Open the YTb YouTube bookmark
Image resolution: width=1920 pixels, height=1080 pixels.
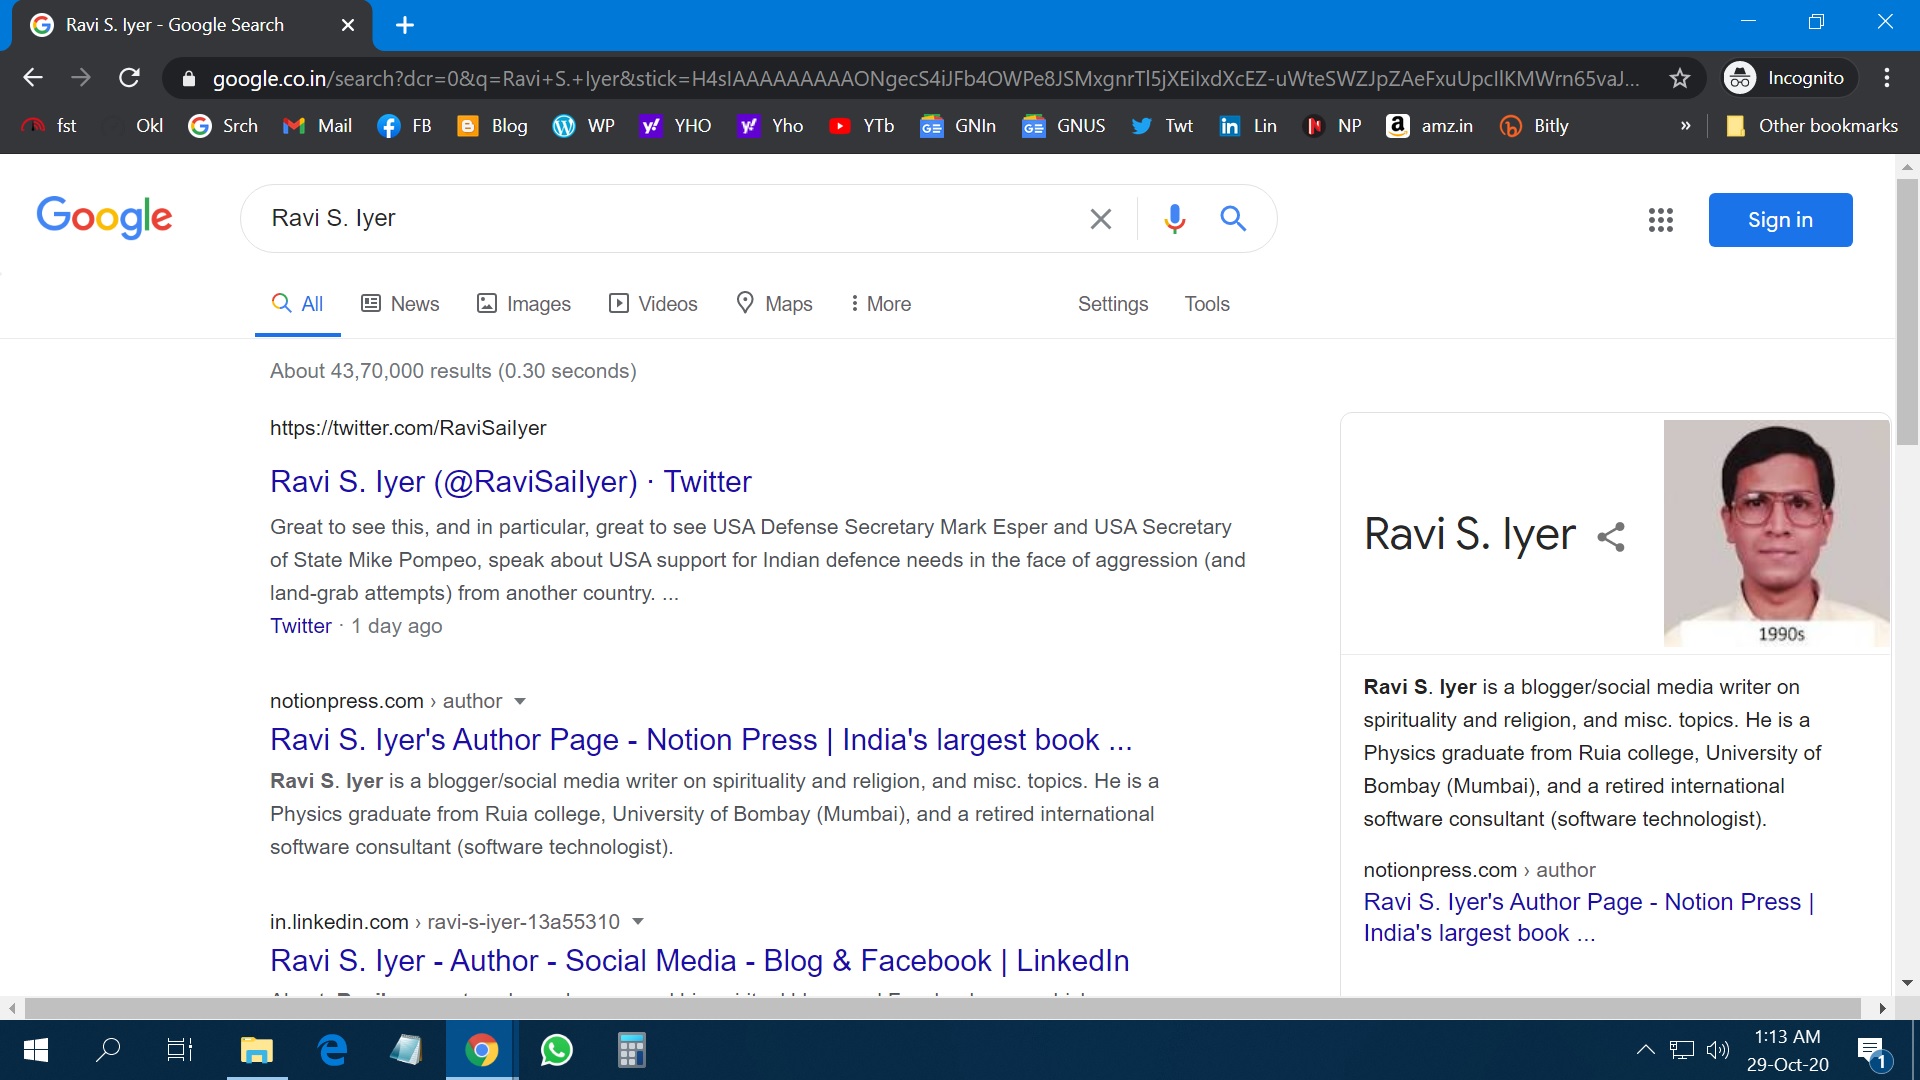point(861,125)
